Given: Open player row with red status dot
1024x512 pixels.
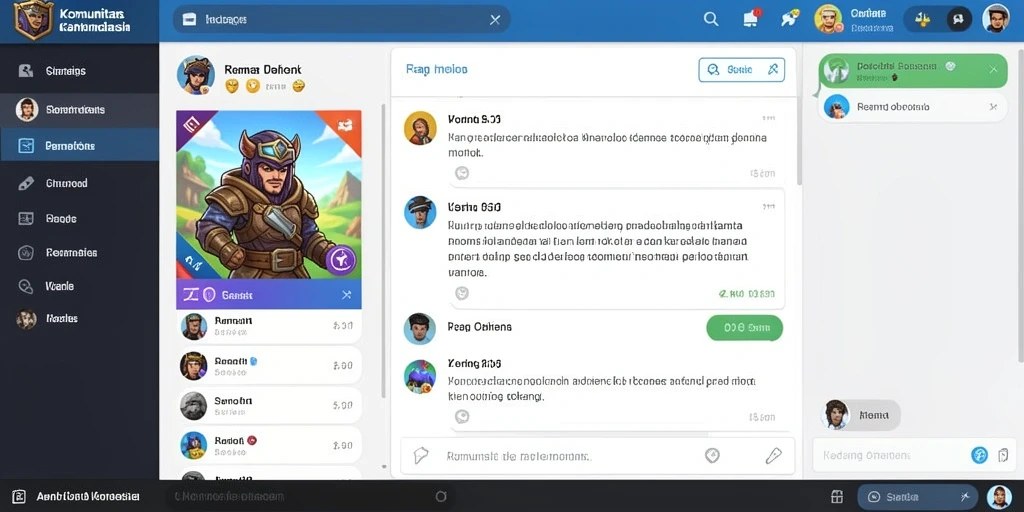Looking at the screenshot, I should [x=268, y=445].
